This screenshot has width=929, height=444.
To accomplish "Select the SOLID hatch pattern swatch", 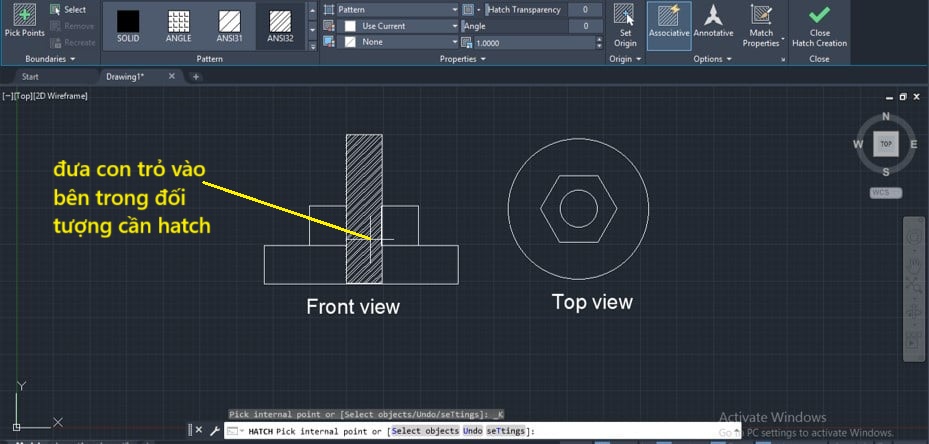I will pyautogui.click(x=128, y=26).
